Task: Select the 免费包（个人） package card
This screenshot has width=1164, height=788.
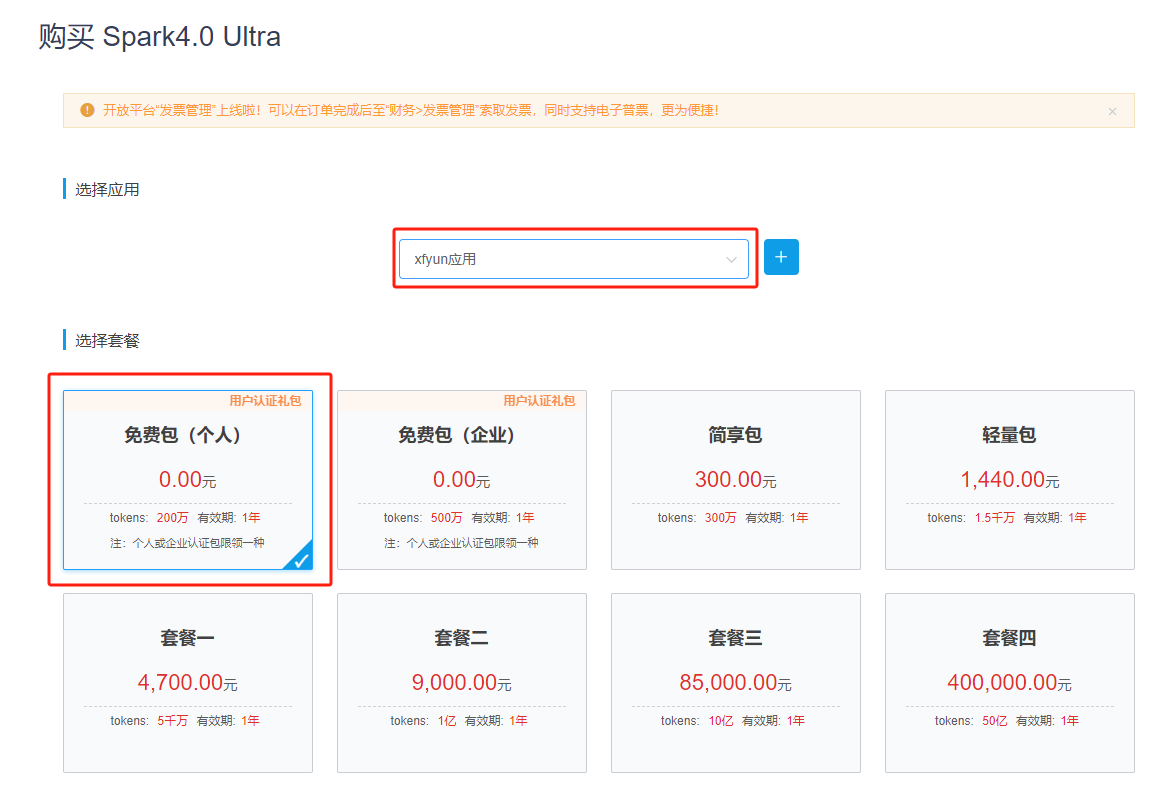Action: 188,480
